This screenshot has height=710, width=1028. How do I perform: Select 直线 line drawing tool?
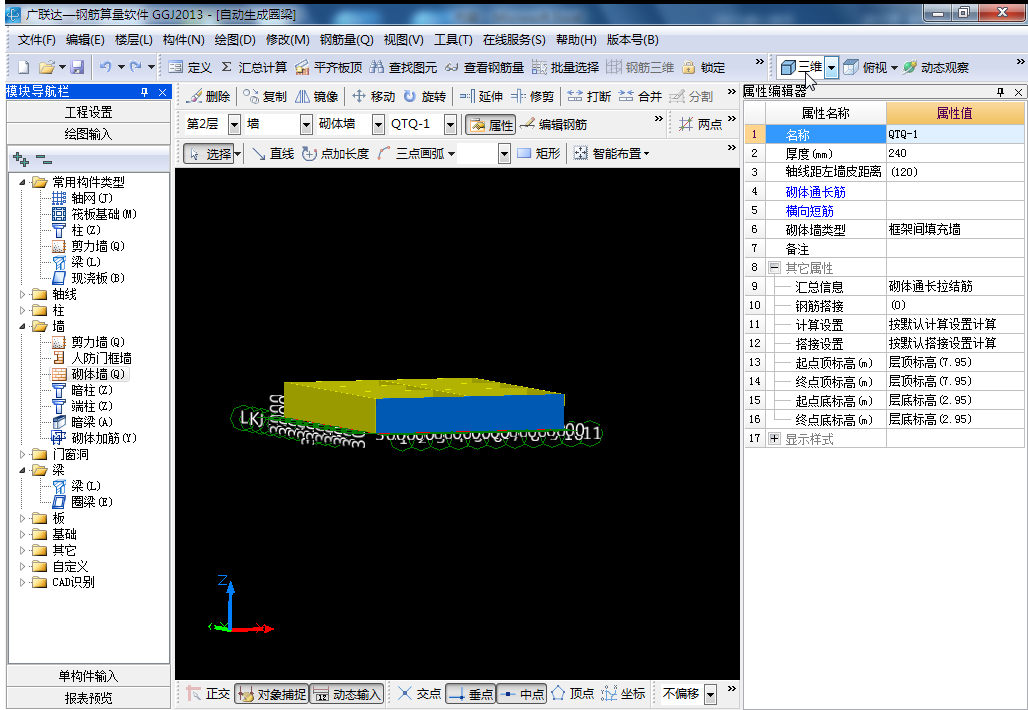[273, 153]
